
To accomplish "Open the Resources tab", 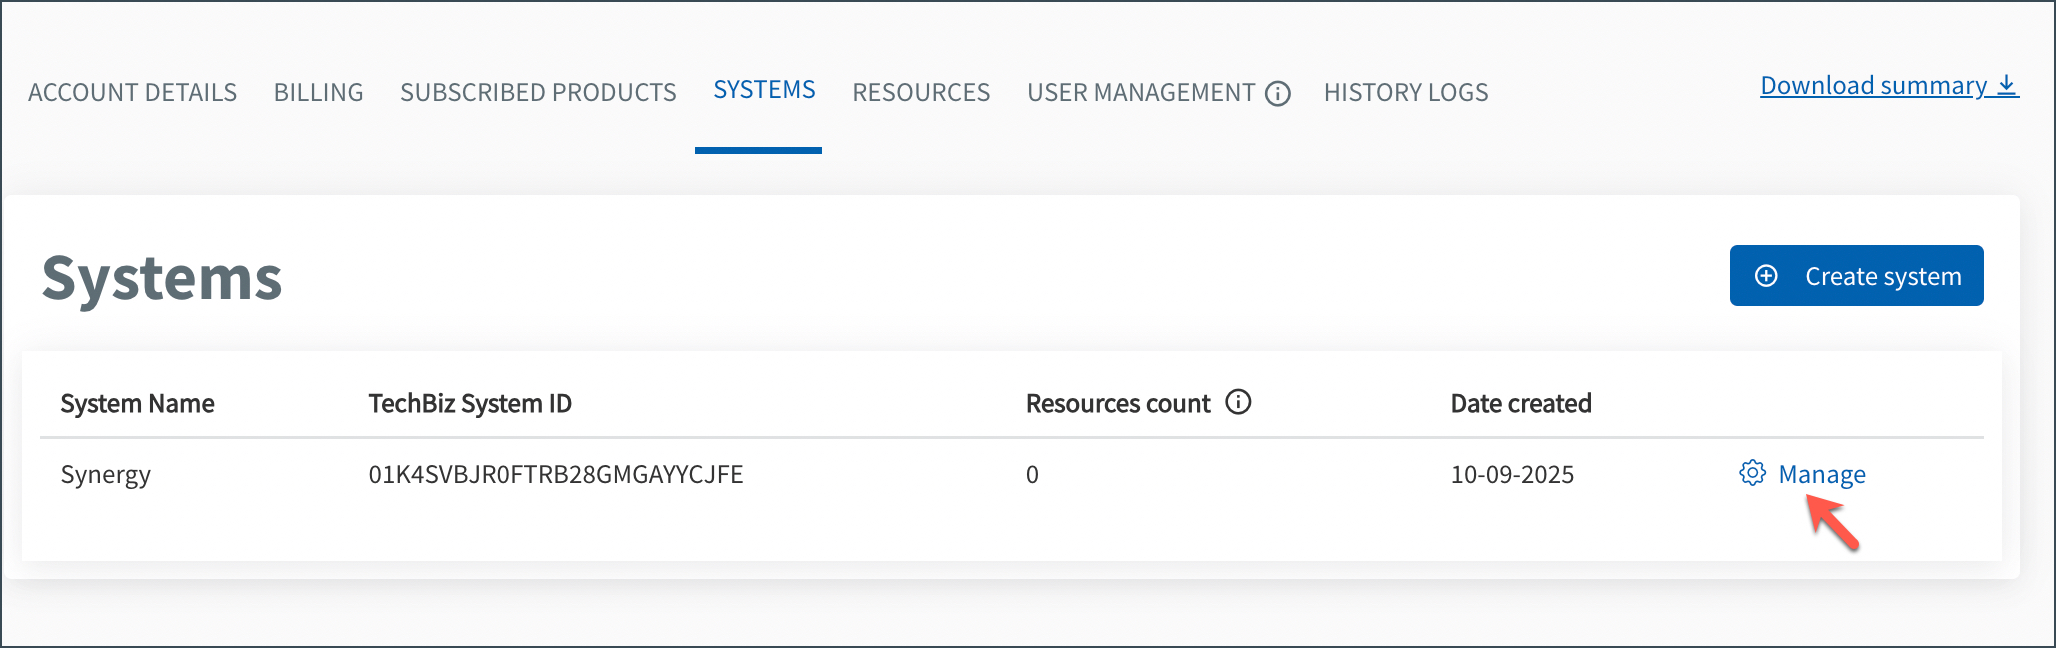I will pos(921,93).
